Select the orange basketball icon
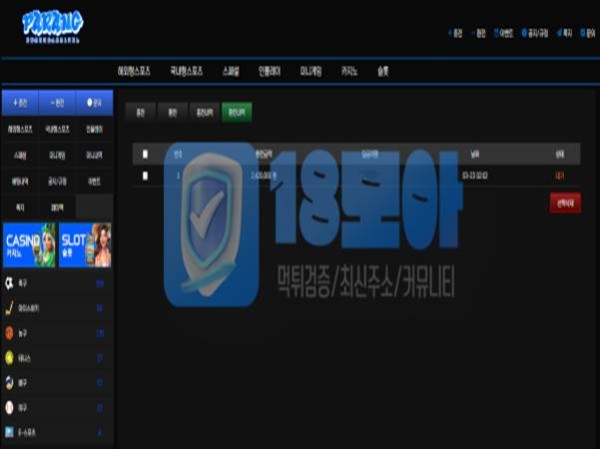The image size is (600, 449). (9, 333)
